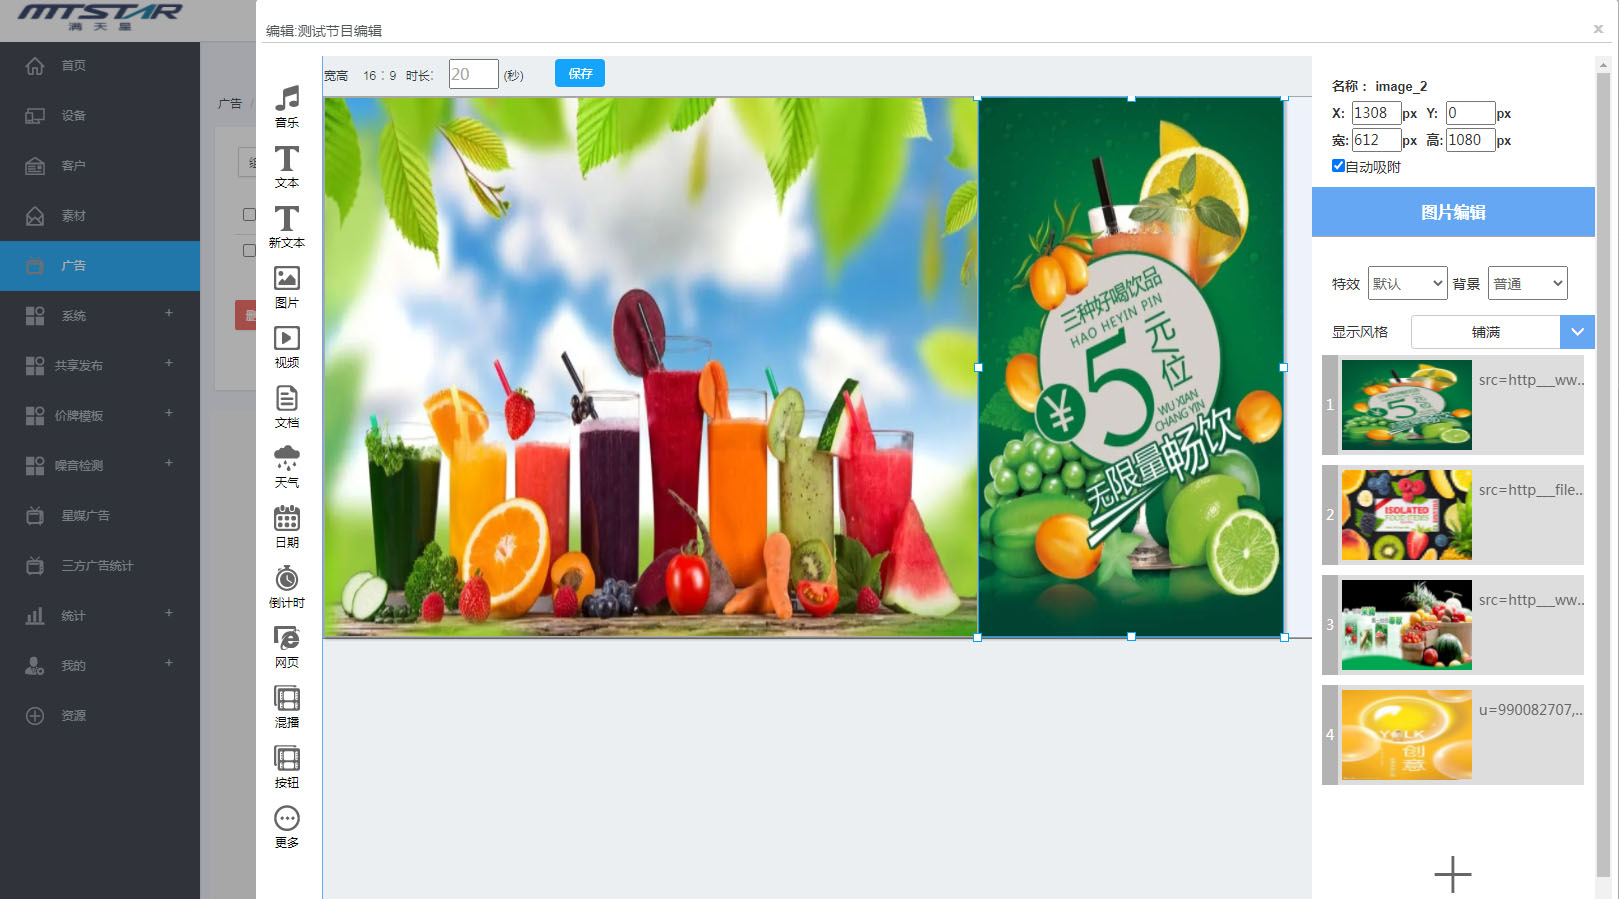1619x899 pixels.
Task: Toggle the 自动吸附 auto-snap checkbox
Action: [1338, 166]
